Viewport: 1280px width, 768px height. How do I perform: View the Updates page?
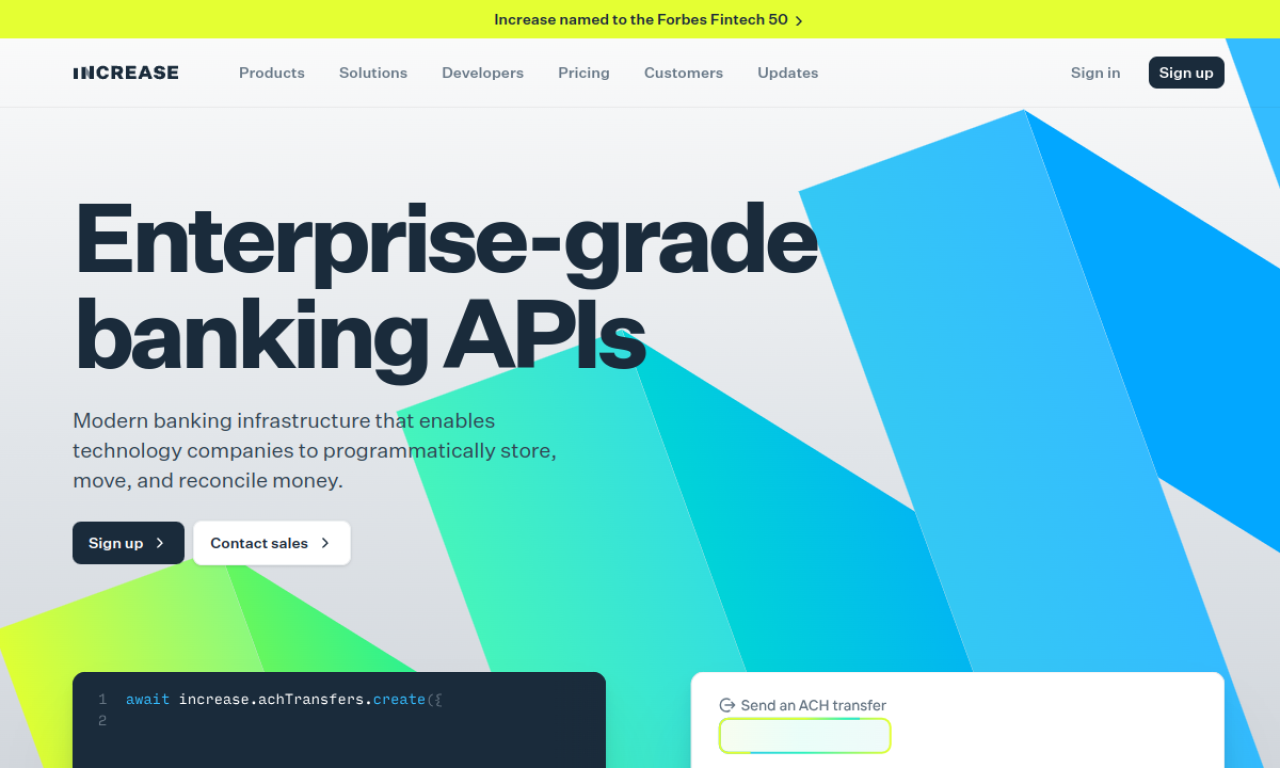[788, 73]
